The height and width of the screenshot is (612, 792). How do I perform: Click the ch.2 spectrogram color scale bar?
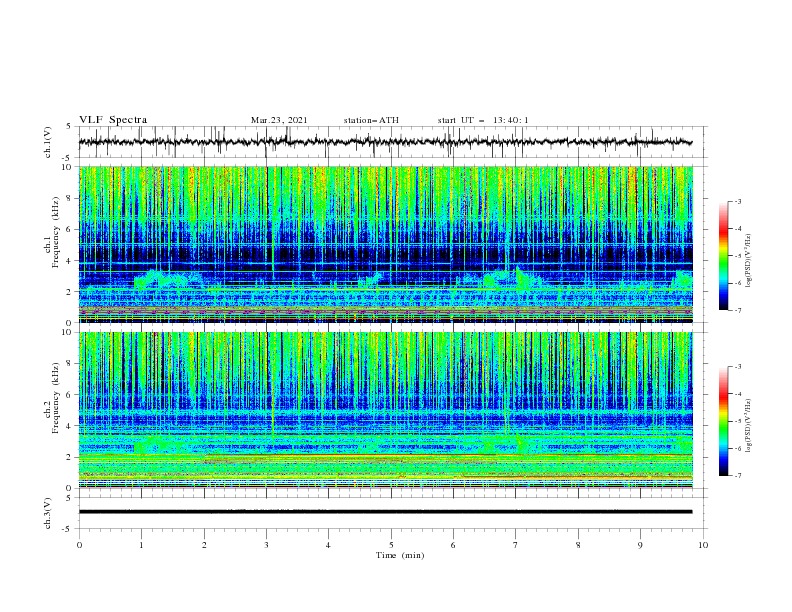coord(723,421)
